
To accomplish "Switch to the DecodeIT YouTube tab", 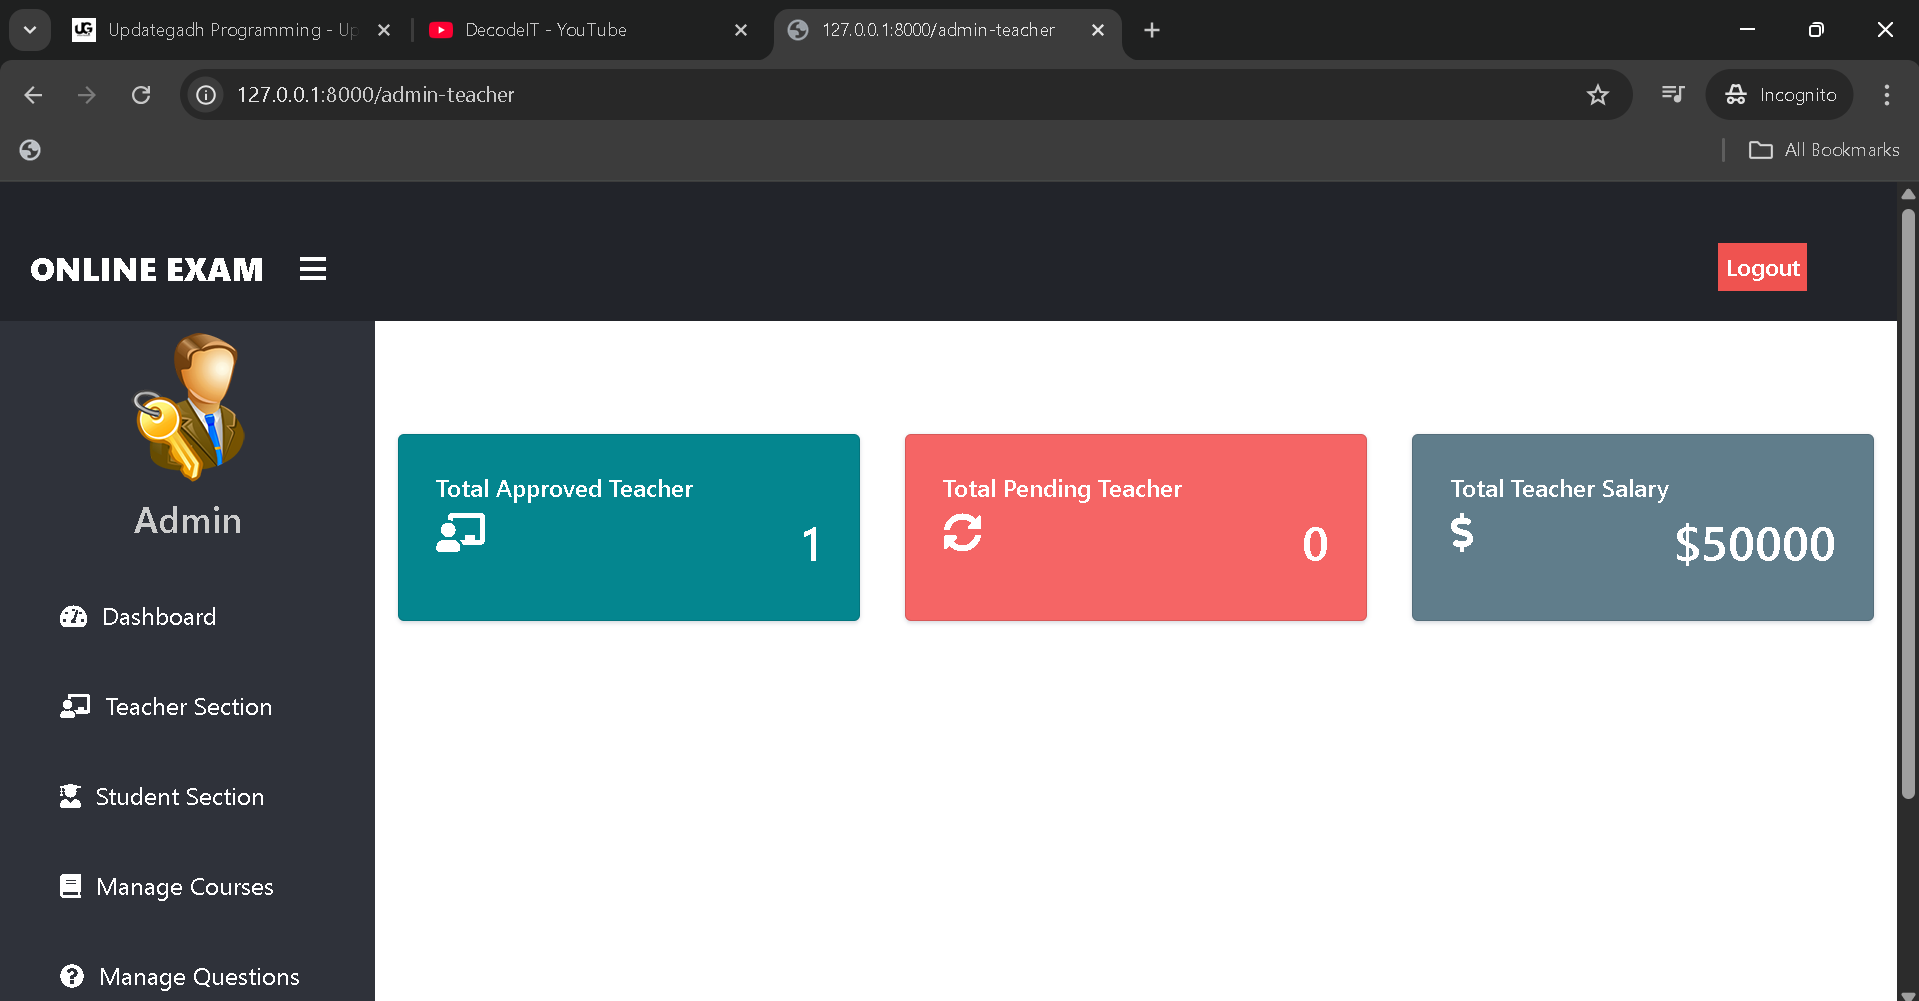I will point(580,30).
